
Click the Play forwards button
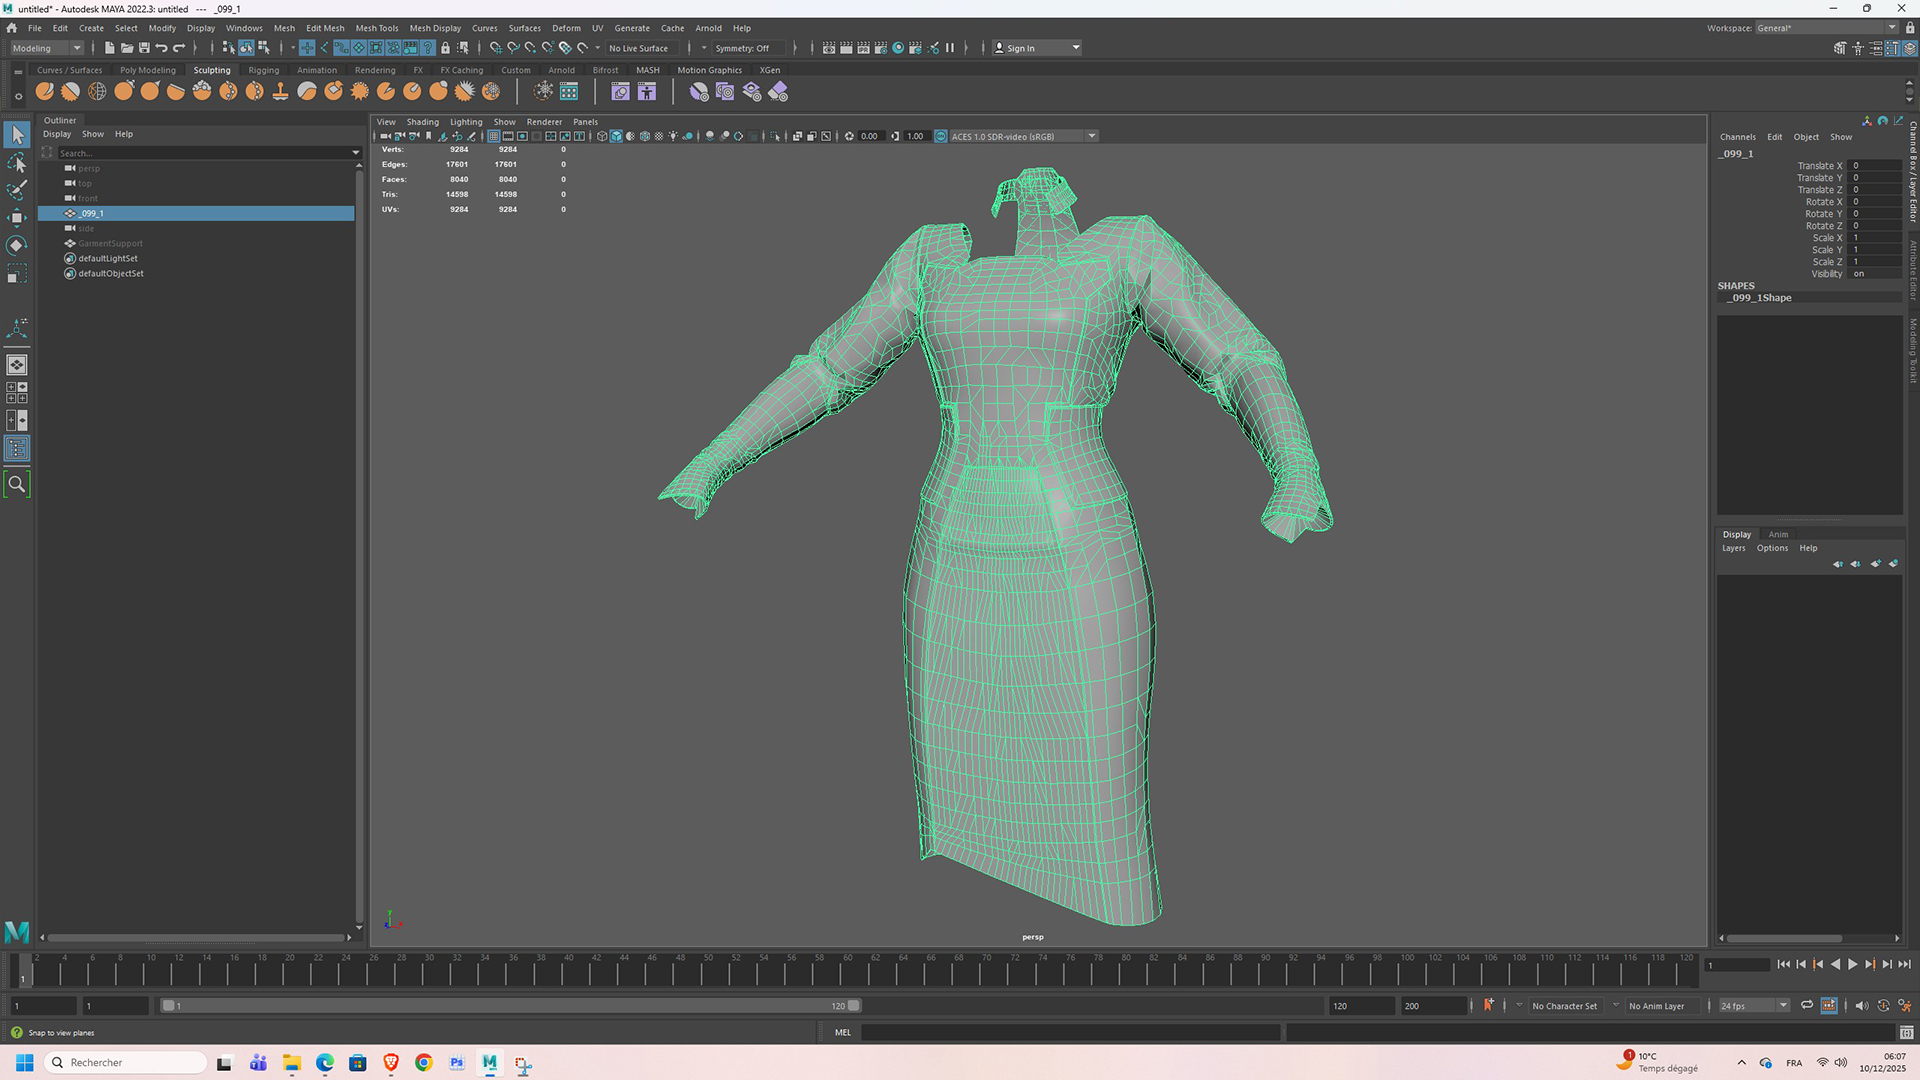click(1853, 965)
